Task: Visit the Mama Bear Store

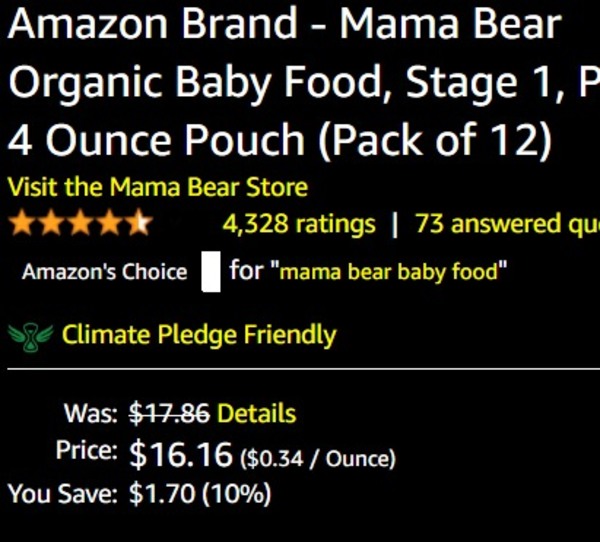Action: click(x=157, y=187)
